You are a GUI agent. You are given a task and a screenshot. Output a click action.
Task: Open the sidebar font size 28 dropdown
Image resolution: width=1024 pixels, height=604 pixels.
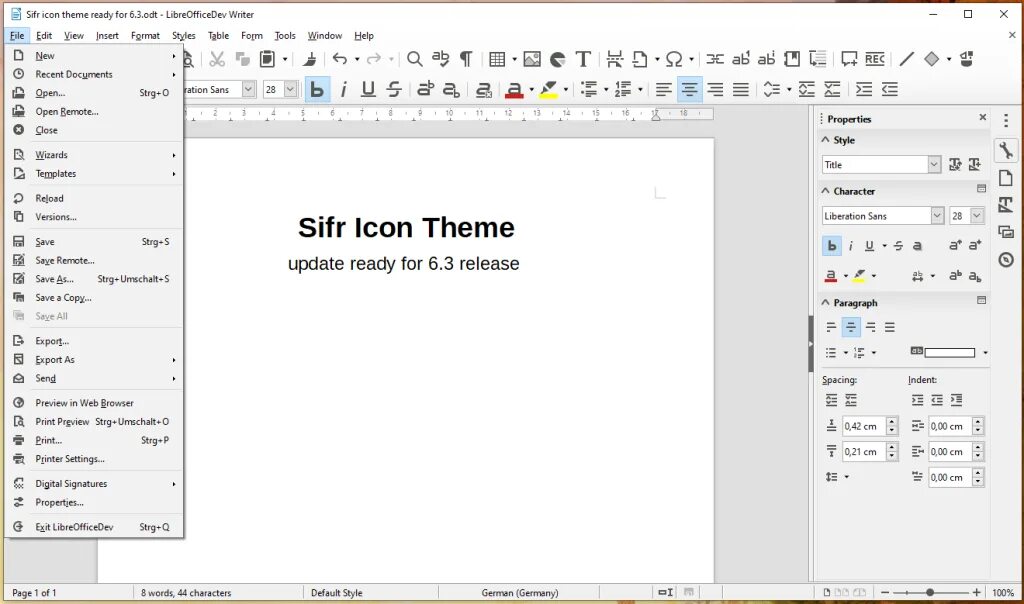point(977,215)
